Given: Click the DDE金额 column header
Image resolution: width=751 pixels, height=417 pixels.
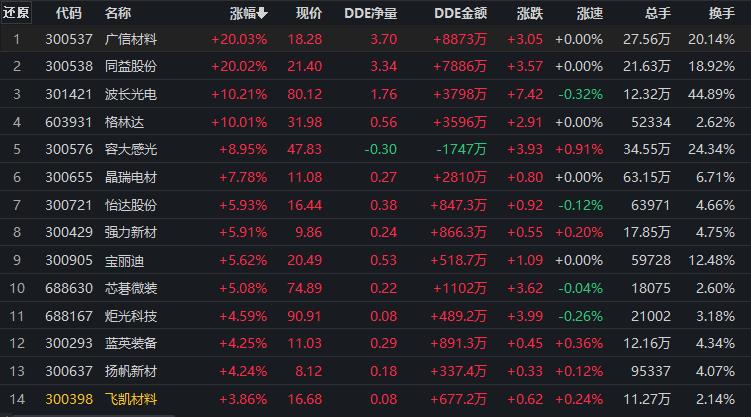Looking at the screenshot, I should pyautogui.click(x=461, y=13).
